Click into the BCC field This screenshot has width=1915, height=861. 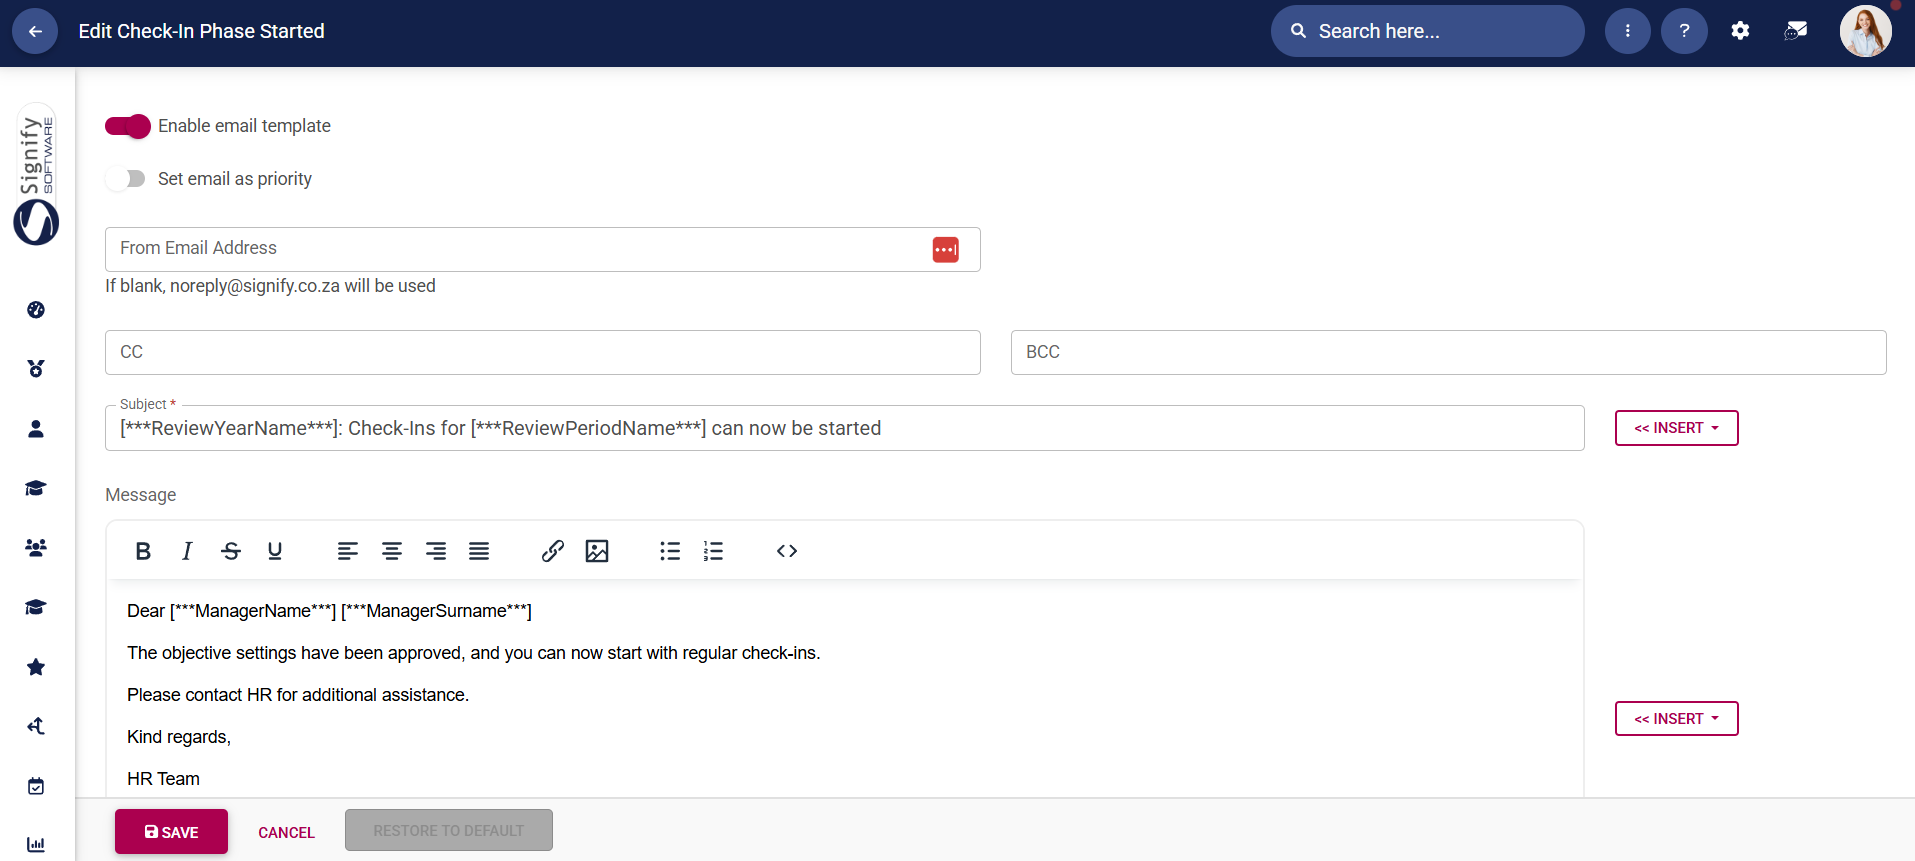click(x=1449, y=352)
